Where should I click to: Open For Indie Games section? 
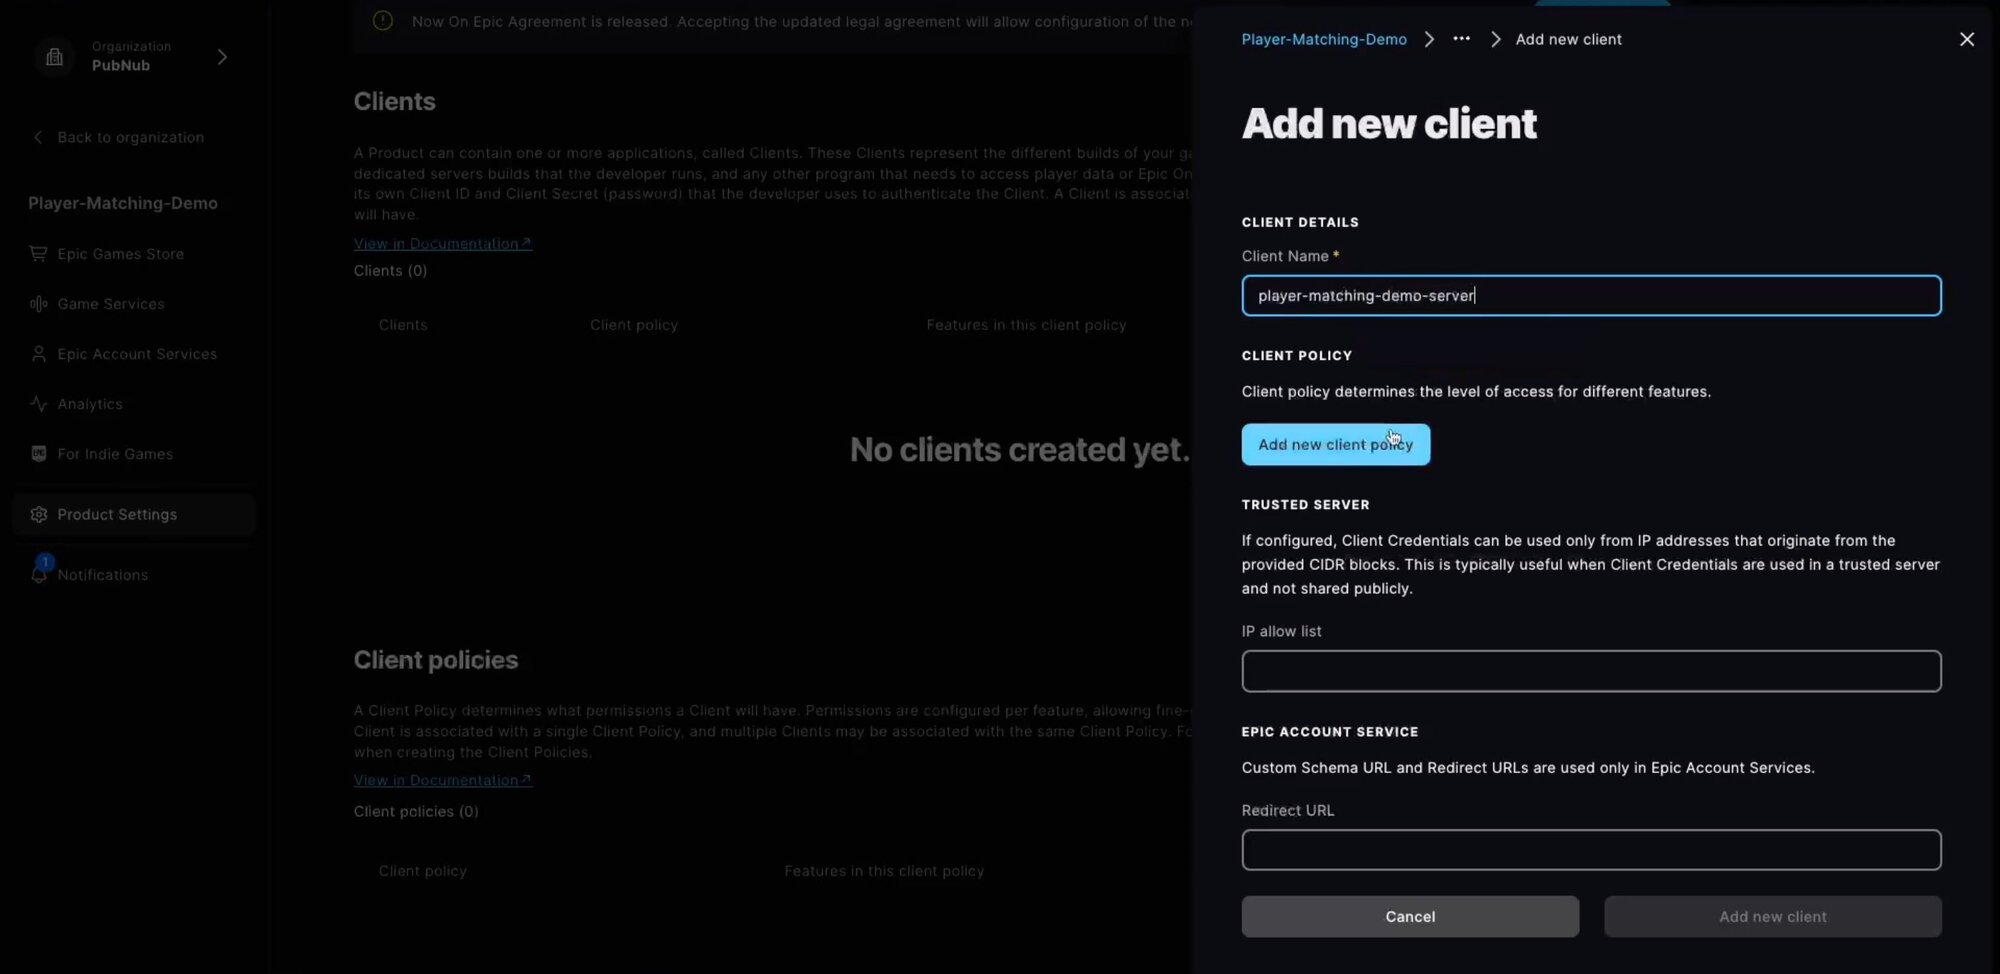tap(115, 454)
